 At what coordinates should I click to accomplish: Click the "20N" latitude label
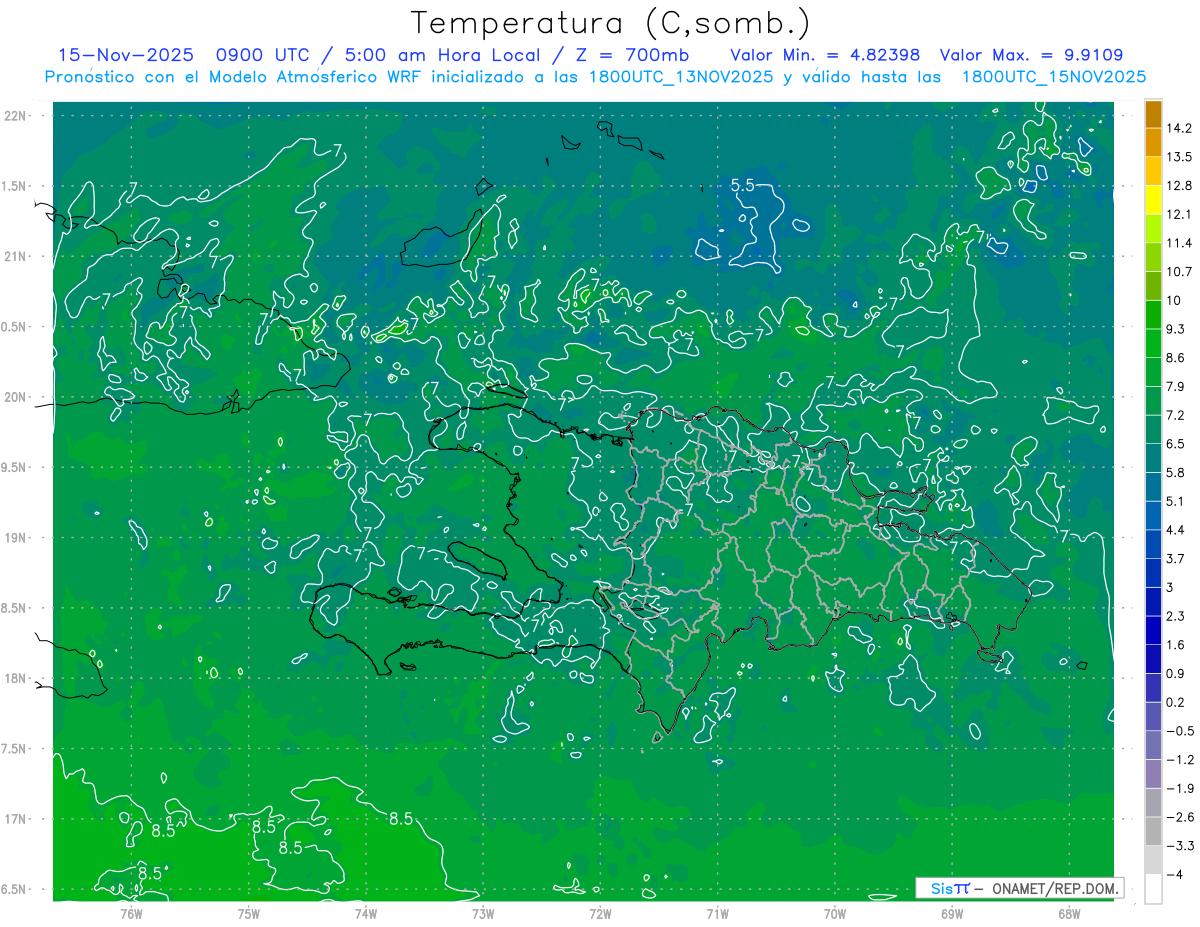pos(17,397)
